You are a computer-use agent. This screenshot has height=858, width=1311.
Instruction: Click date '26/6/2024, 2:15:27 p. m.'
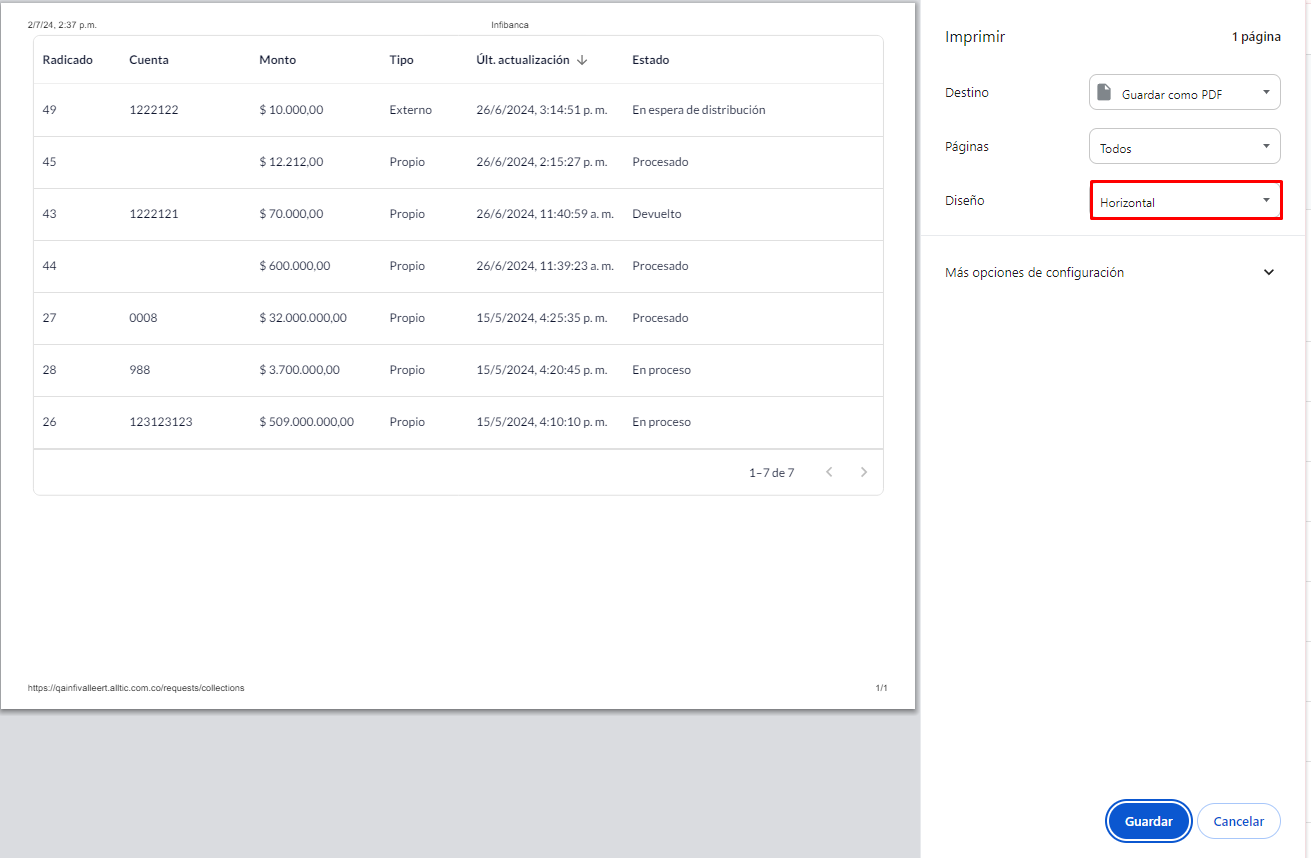pyautogui.click(x=542, y=162)
